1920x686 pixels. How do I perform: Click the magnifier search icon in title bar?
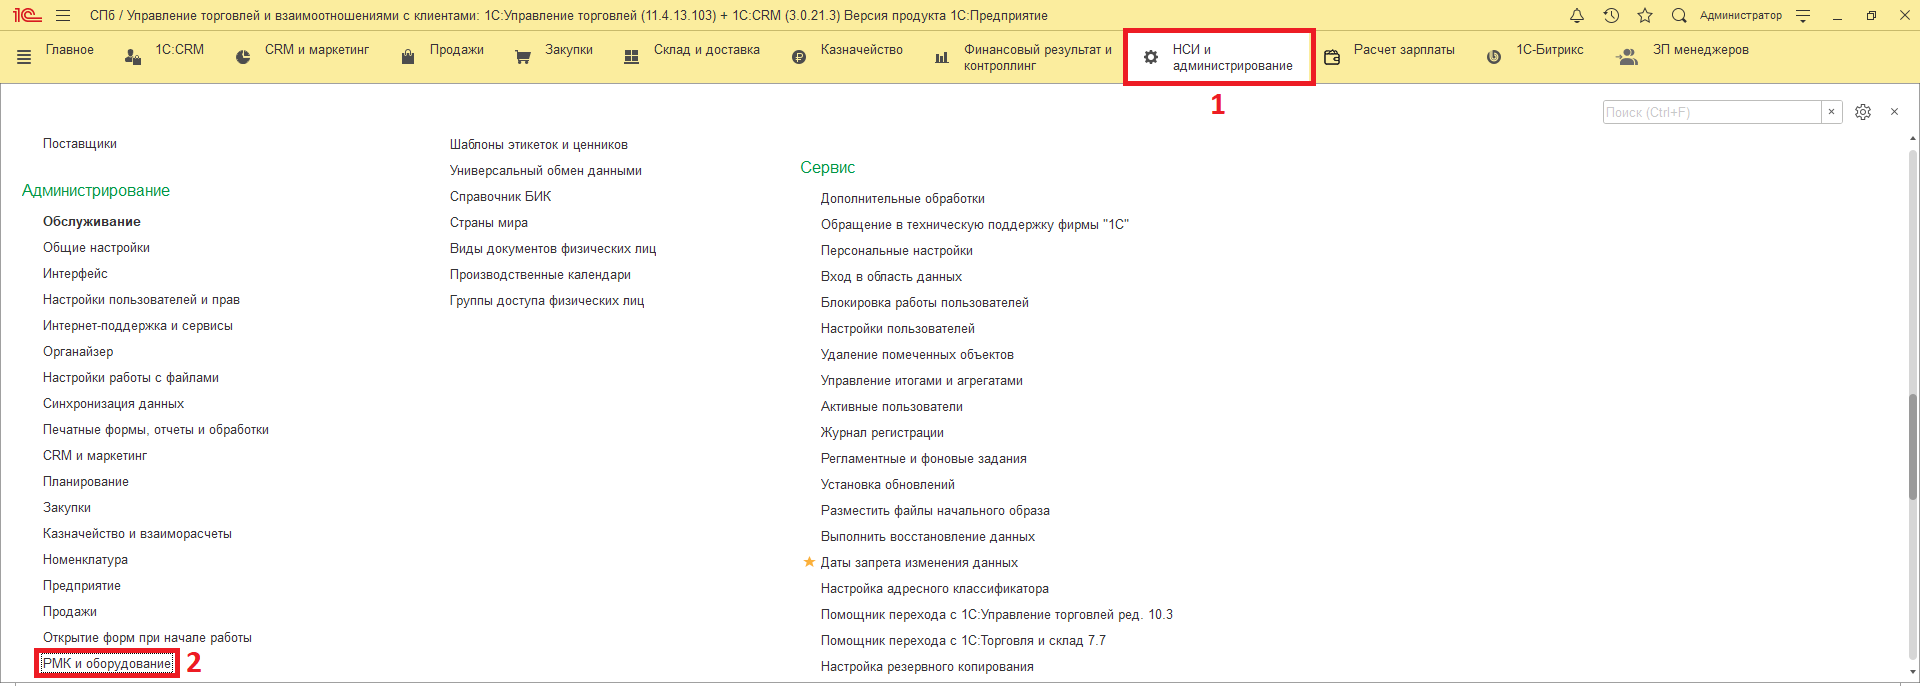click(x=1679, y=15)
